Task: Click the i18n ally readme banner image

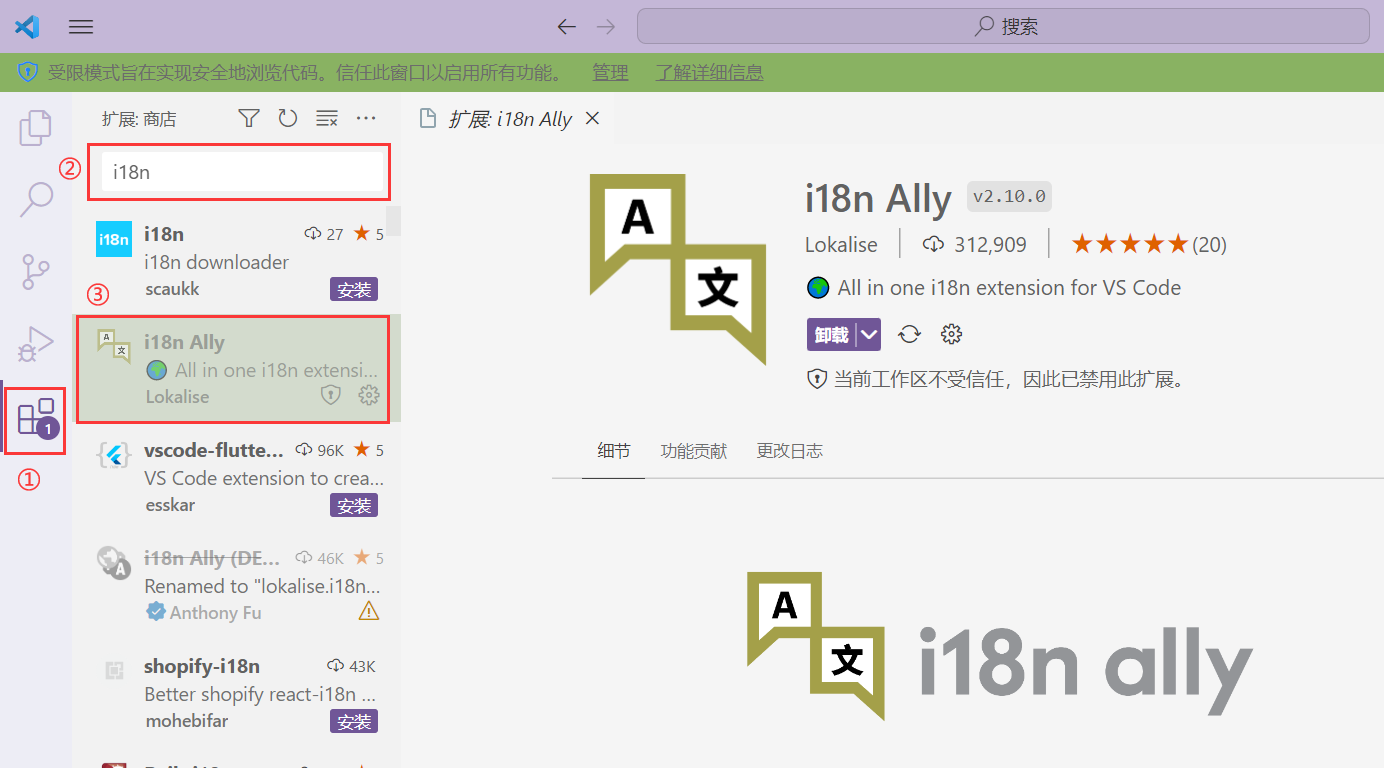Action: [1000, 646]
